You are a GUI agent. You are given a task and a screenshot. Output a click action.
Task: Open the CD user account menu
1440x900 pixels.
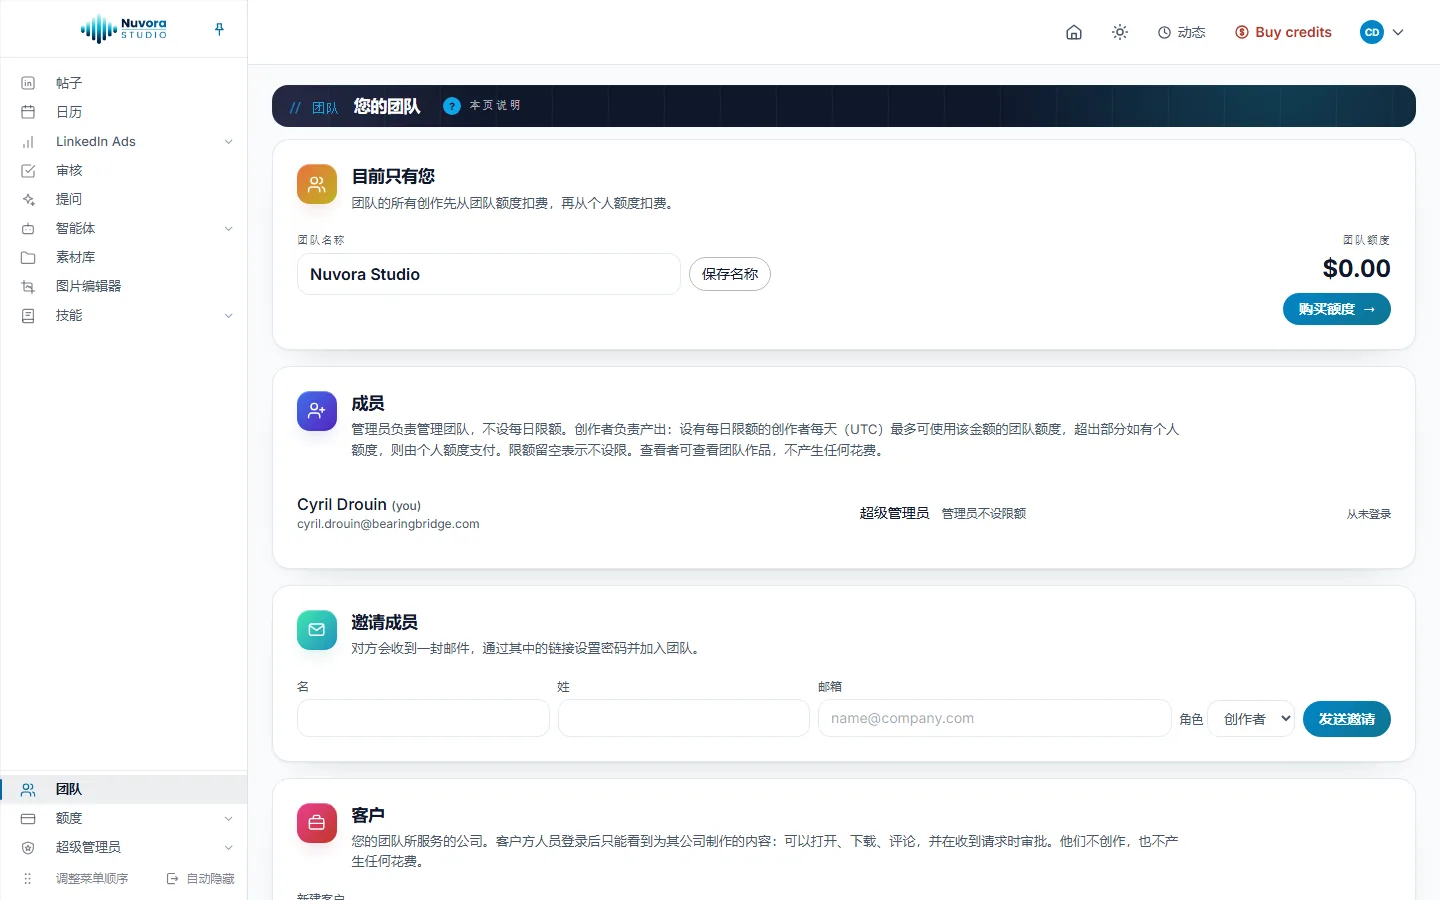tap(1382, 32)
